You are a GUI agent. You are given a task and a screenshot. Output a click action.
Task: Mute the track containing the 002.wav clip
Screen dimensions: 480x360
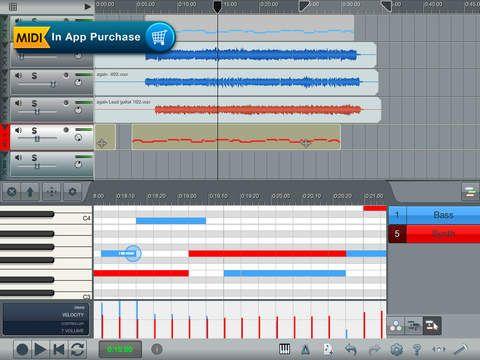pyautogui.click(x=18, y=76)
